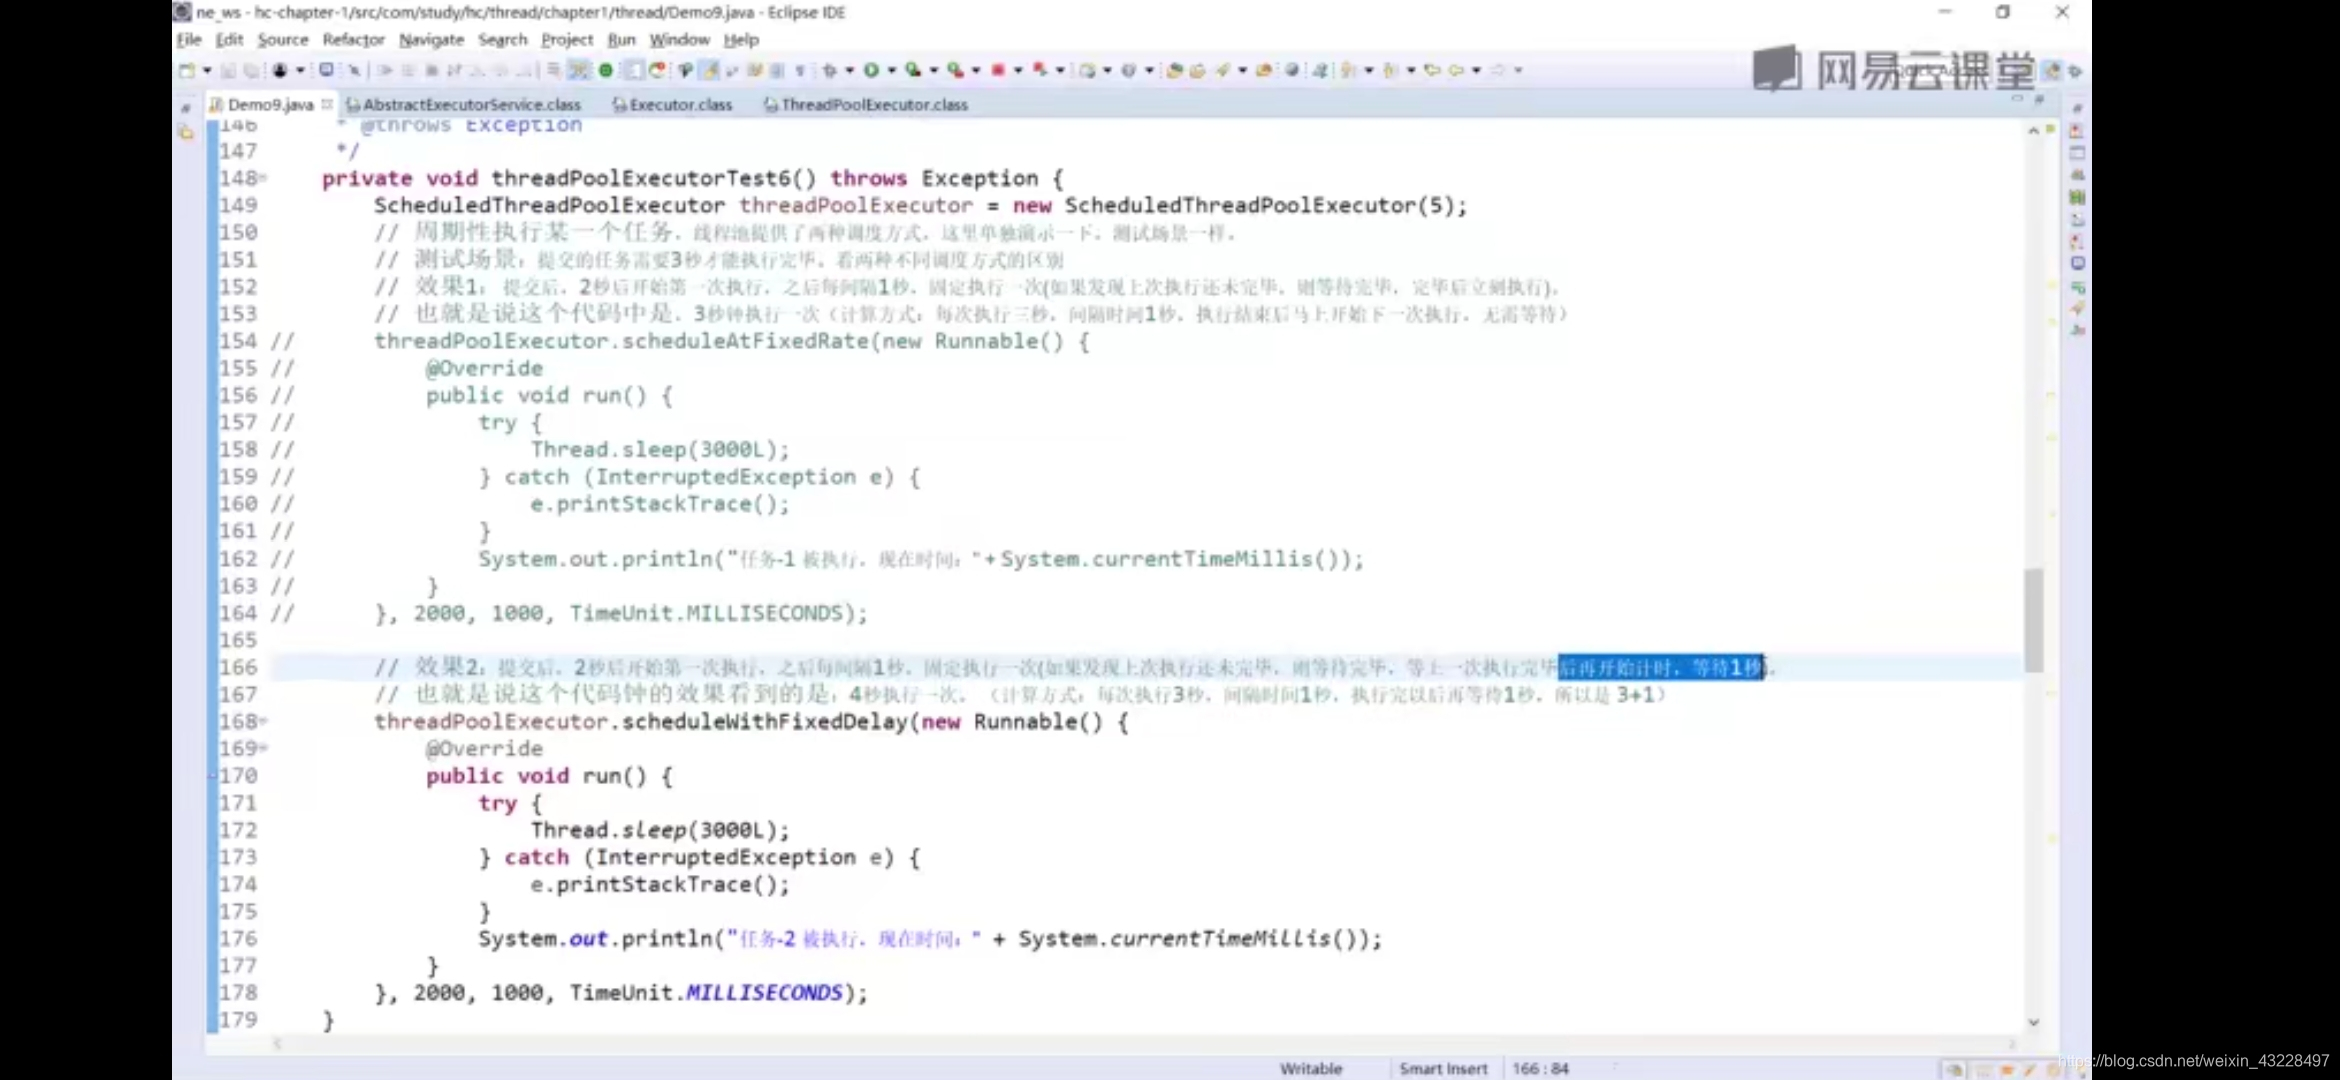This screenshot has width=2340, height=1080.
Task: Open the Search menu
Action: point(502,40)
